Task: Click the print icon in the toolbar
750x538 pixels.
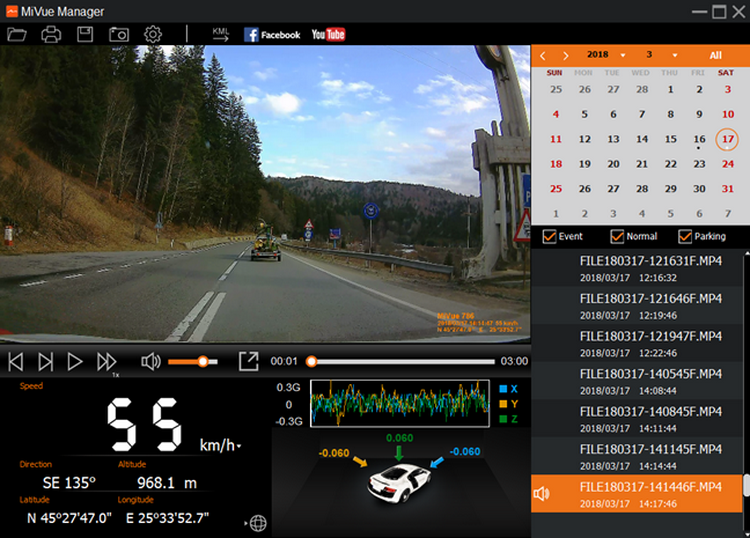Action: (x=51, y=34)
